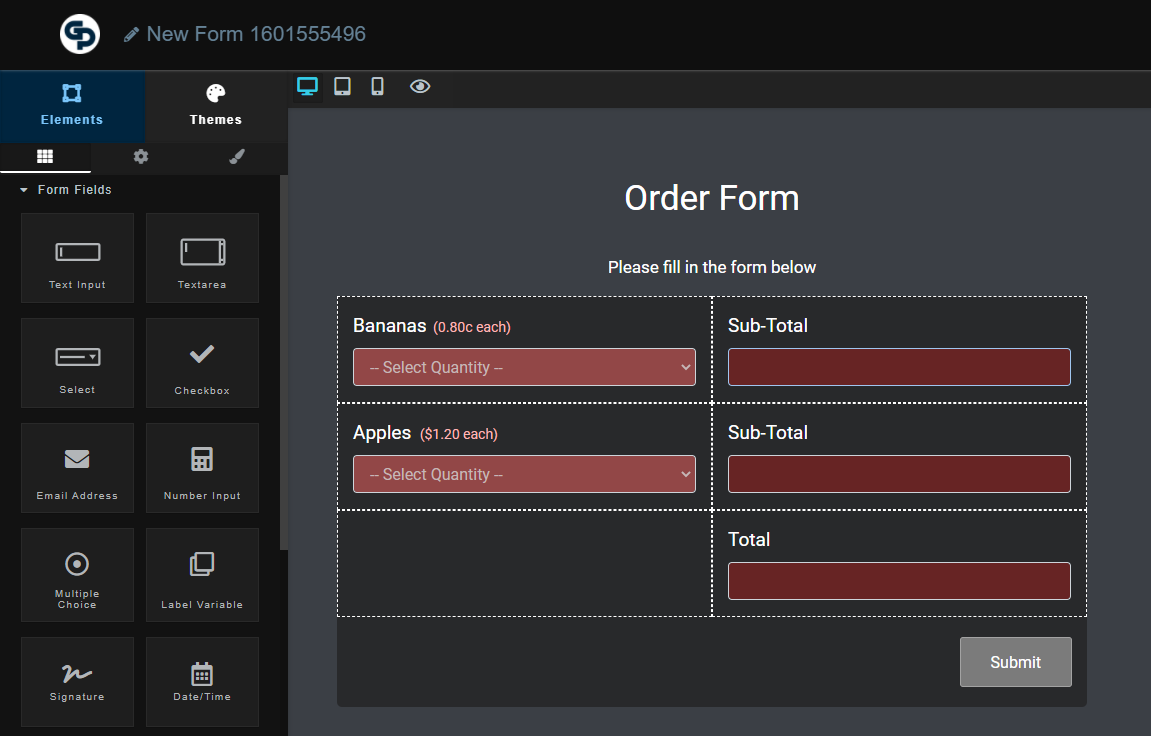Add an Email Address element
Screen dimensions: 1151x736
(x=77, y=467)
